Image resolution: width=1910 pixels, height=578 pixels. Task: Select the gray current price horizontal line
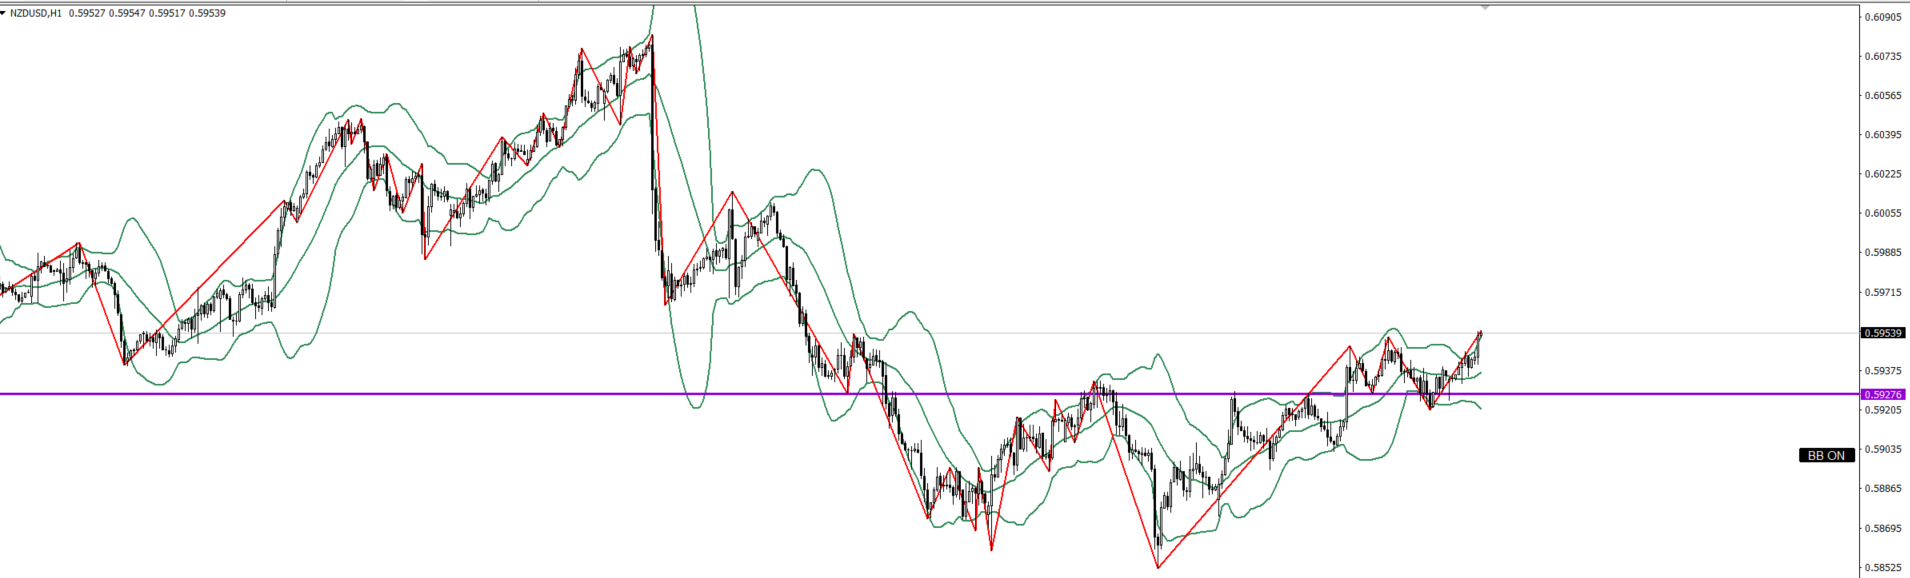[x=1650, y=333]
